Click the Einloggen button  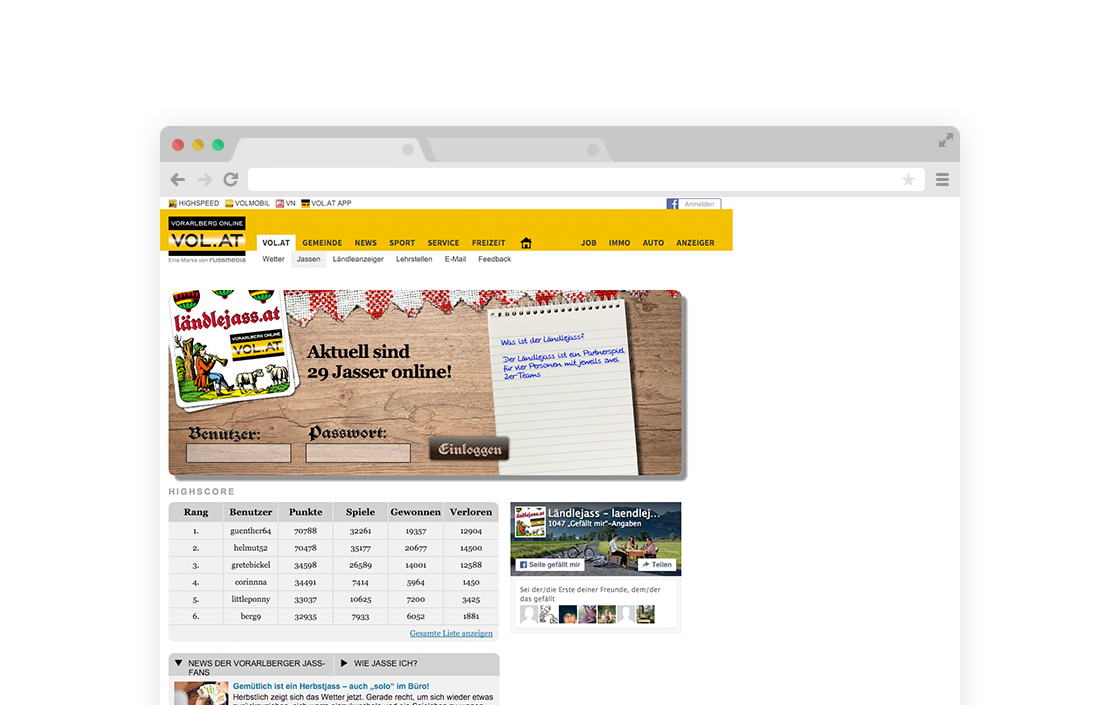(469, 449)
